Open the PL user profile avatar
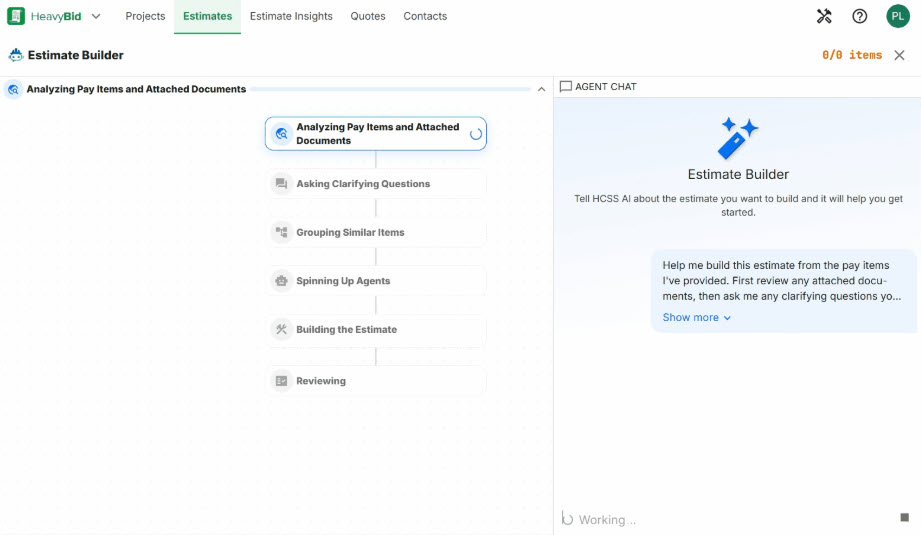The image size is (921, 535). tap(898, 16)
